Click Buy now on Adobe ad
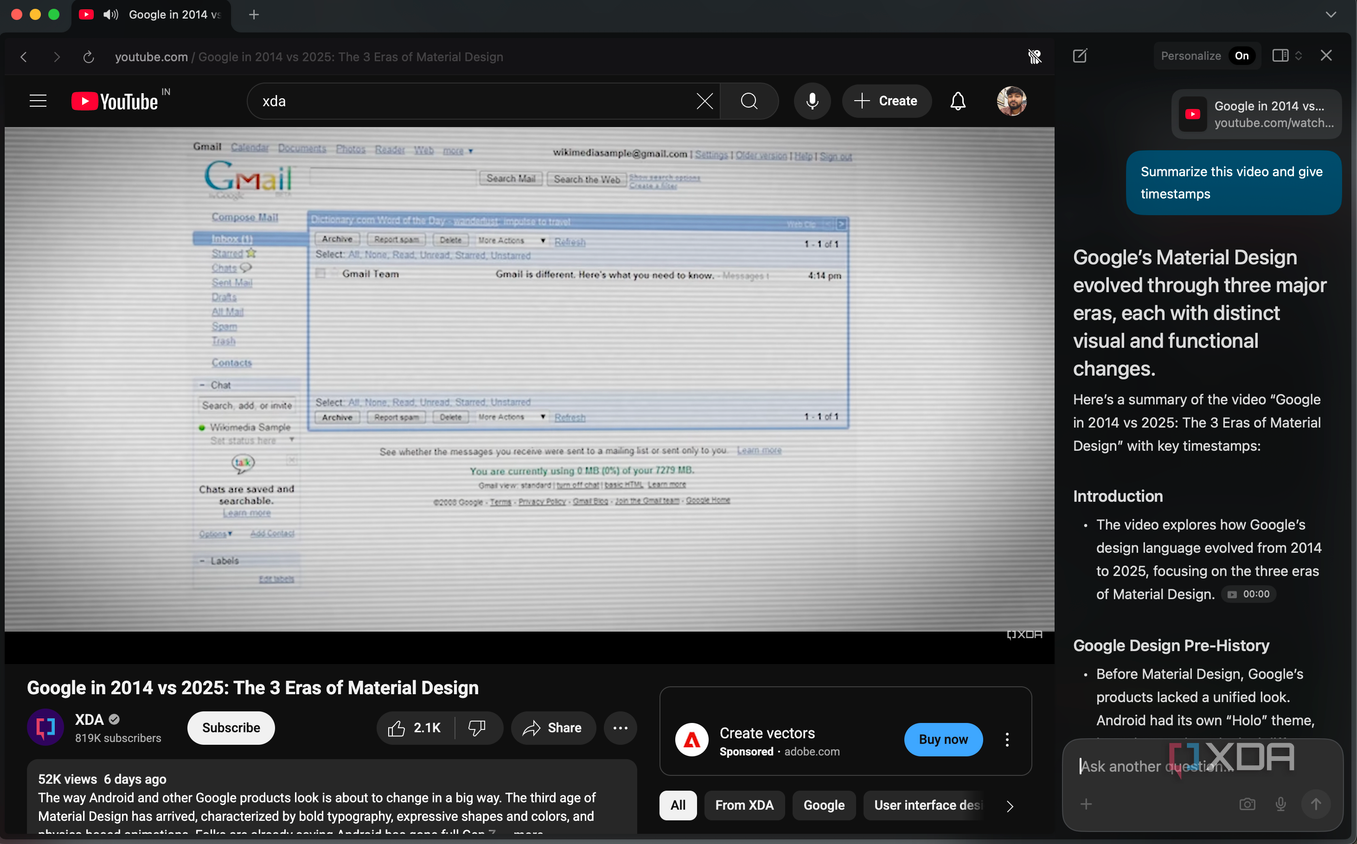The width and height of the screenshot is (1357, 844). click(x=943, y=740)
